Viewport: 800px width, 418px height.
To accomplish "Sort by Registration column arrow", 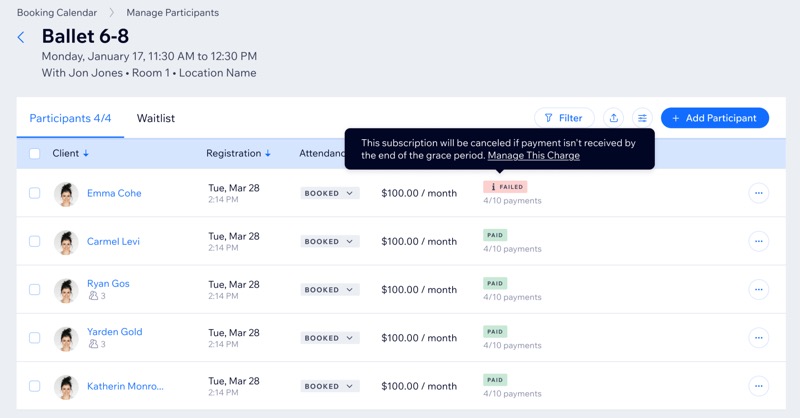I will (x=267, y=153).
